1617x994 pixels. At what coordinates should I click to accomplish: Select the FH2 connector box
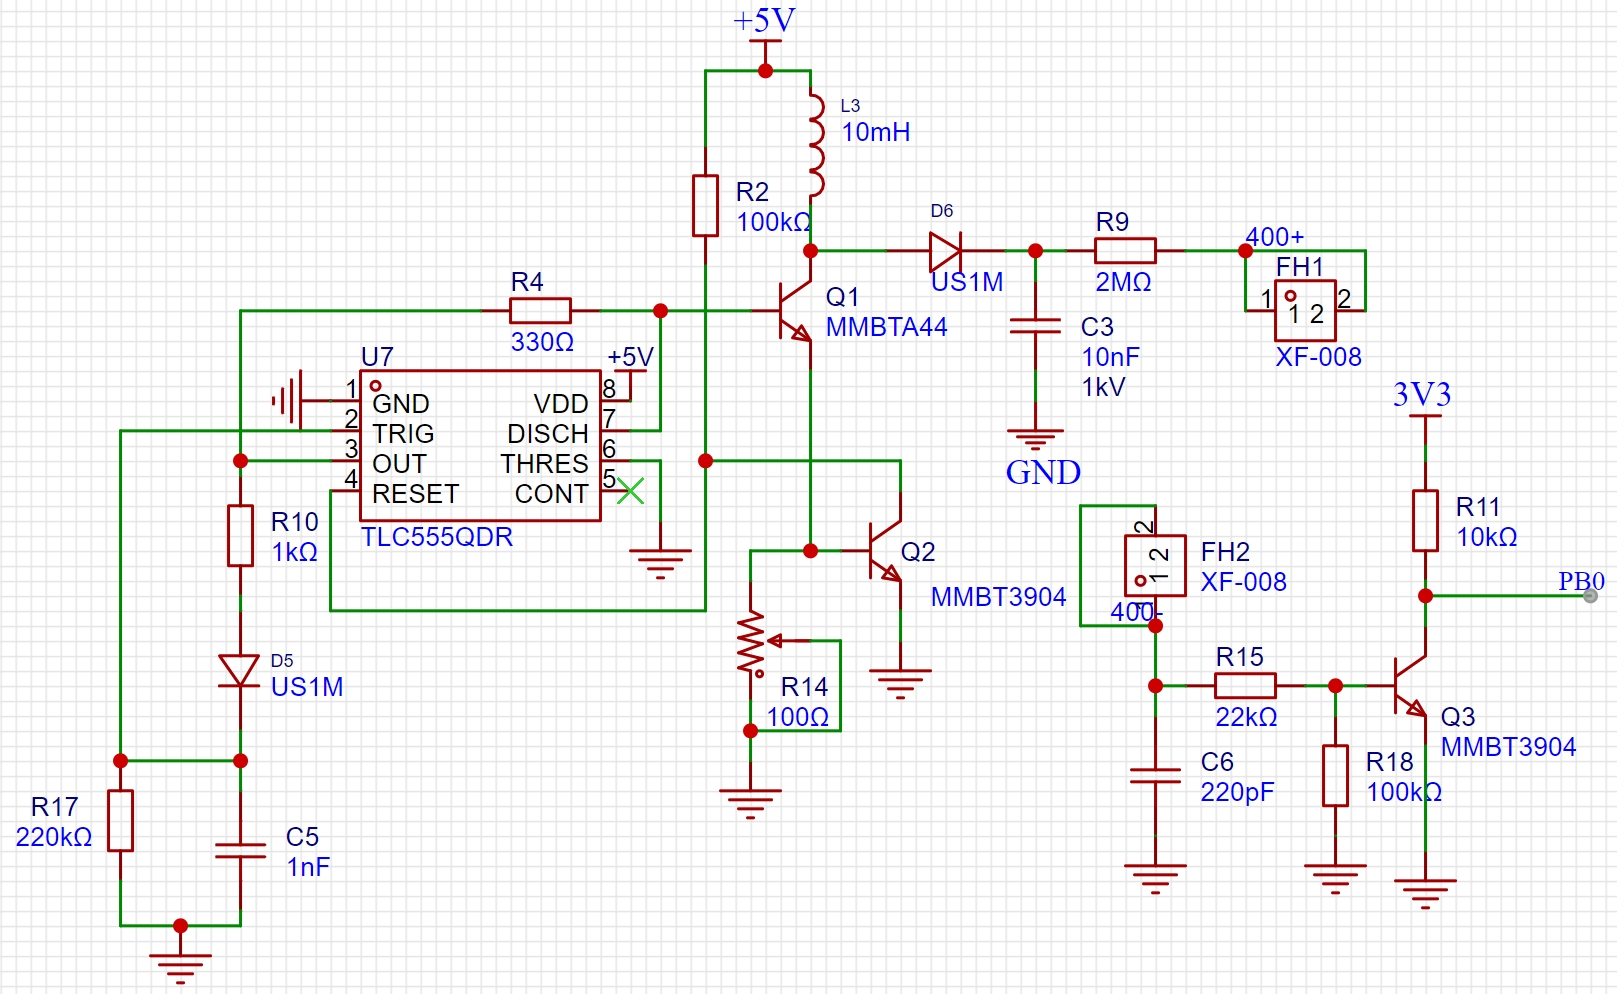point(1155,566)
